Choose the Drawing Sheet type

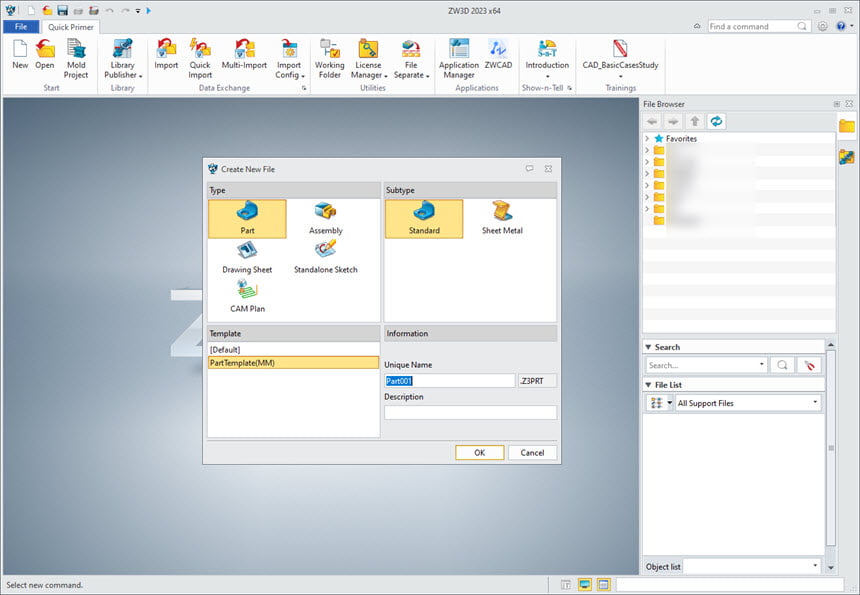click(247, 258)
